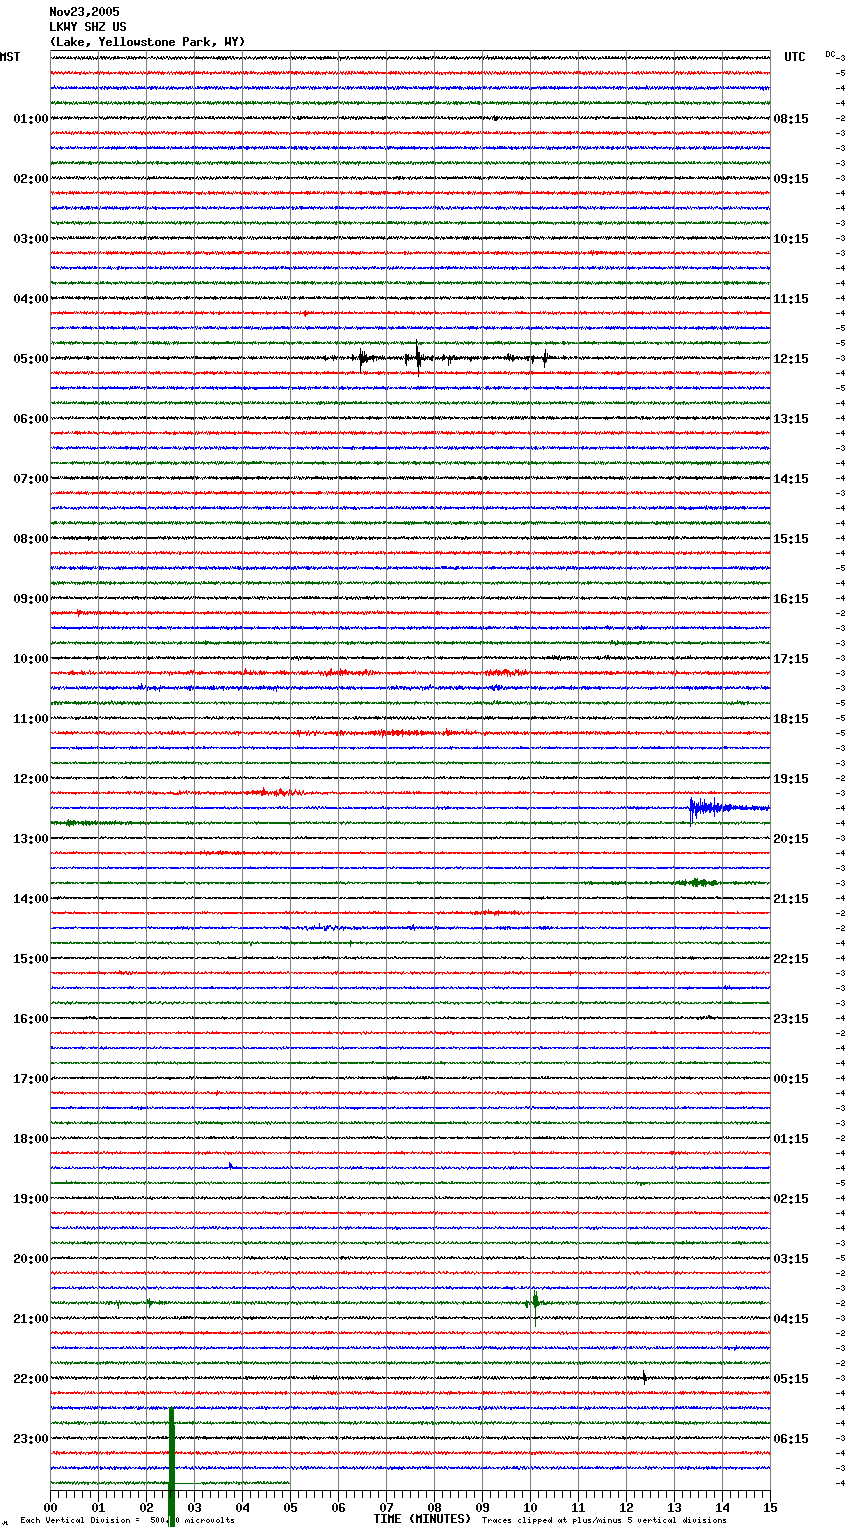Screen dimensions: 850x1534
Task: Click the small blue blip below the 18:00 trace
Action: coord(230,1165)
